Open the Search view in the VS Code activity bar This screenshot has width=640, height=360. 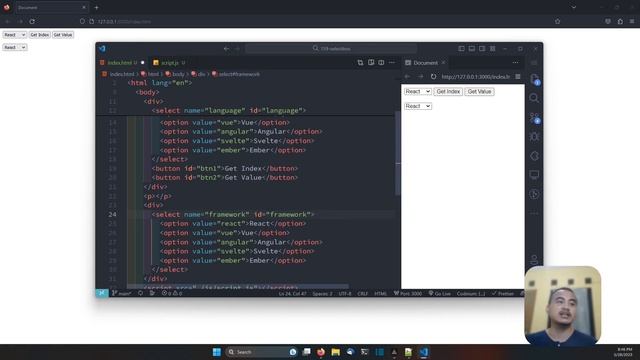click(534, 98)
